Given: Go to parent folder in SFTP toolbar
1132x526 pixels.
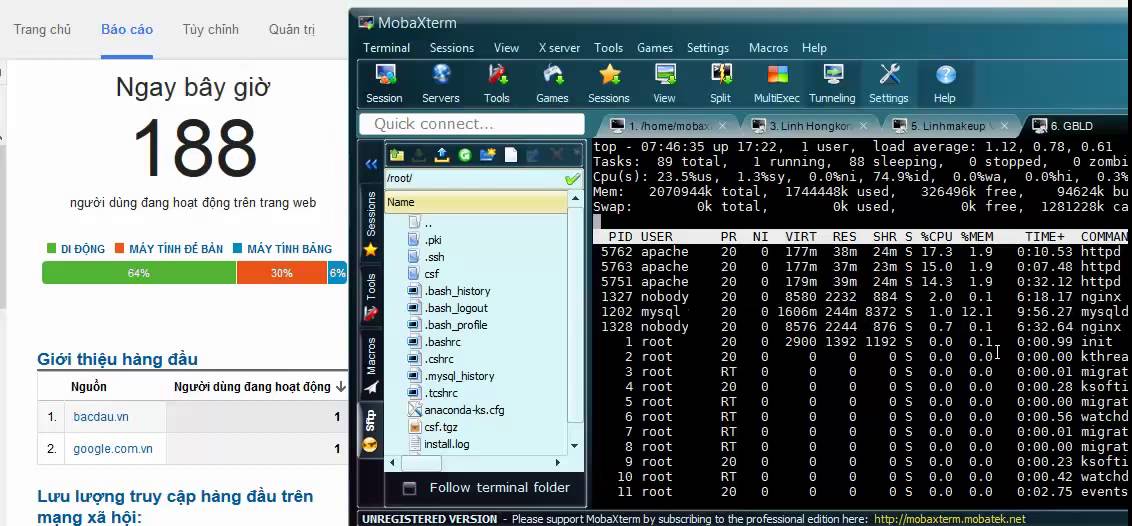Looking at the screenshot, I should [x=396, y=154].
